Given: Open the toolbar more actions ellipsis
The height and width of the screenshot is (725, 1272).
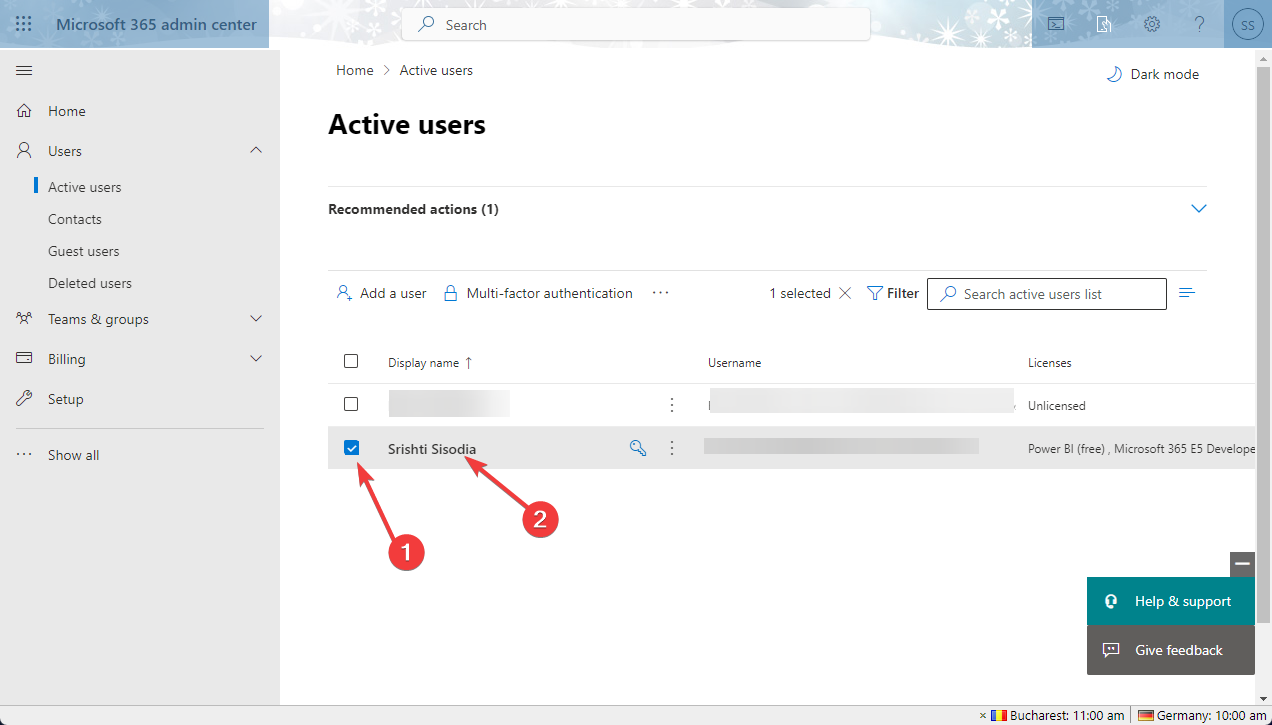Looking at the screenshot, I should coord(660,293).
